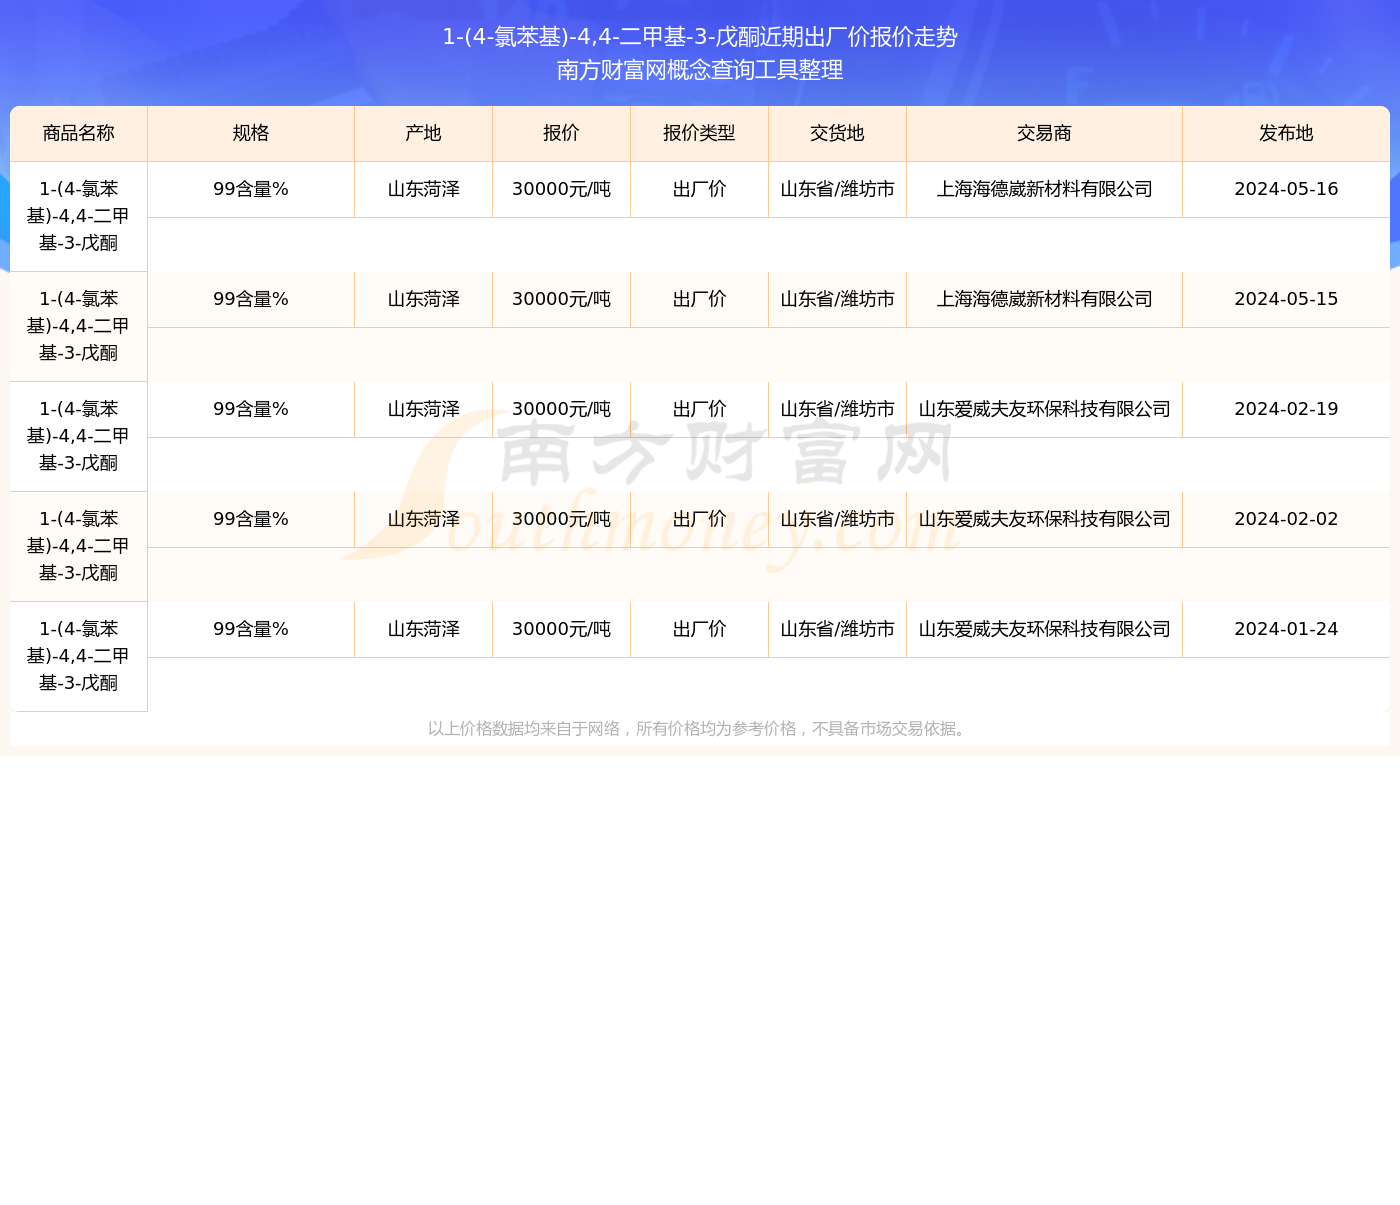
Task: Click 30000元/吨 price in the 2024-05-16 row
Action: (x=561, y=189)
